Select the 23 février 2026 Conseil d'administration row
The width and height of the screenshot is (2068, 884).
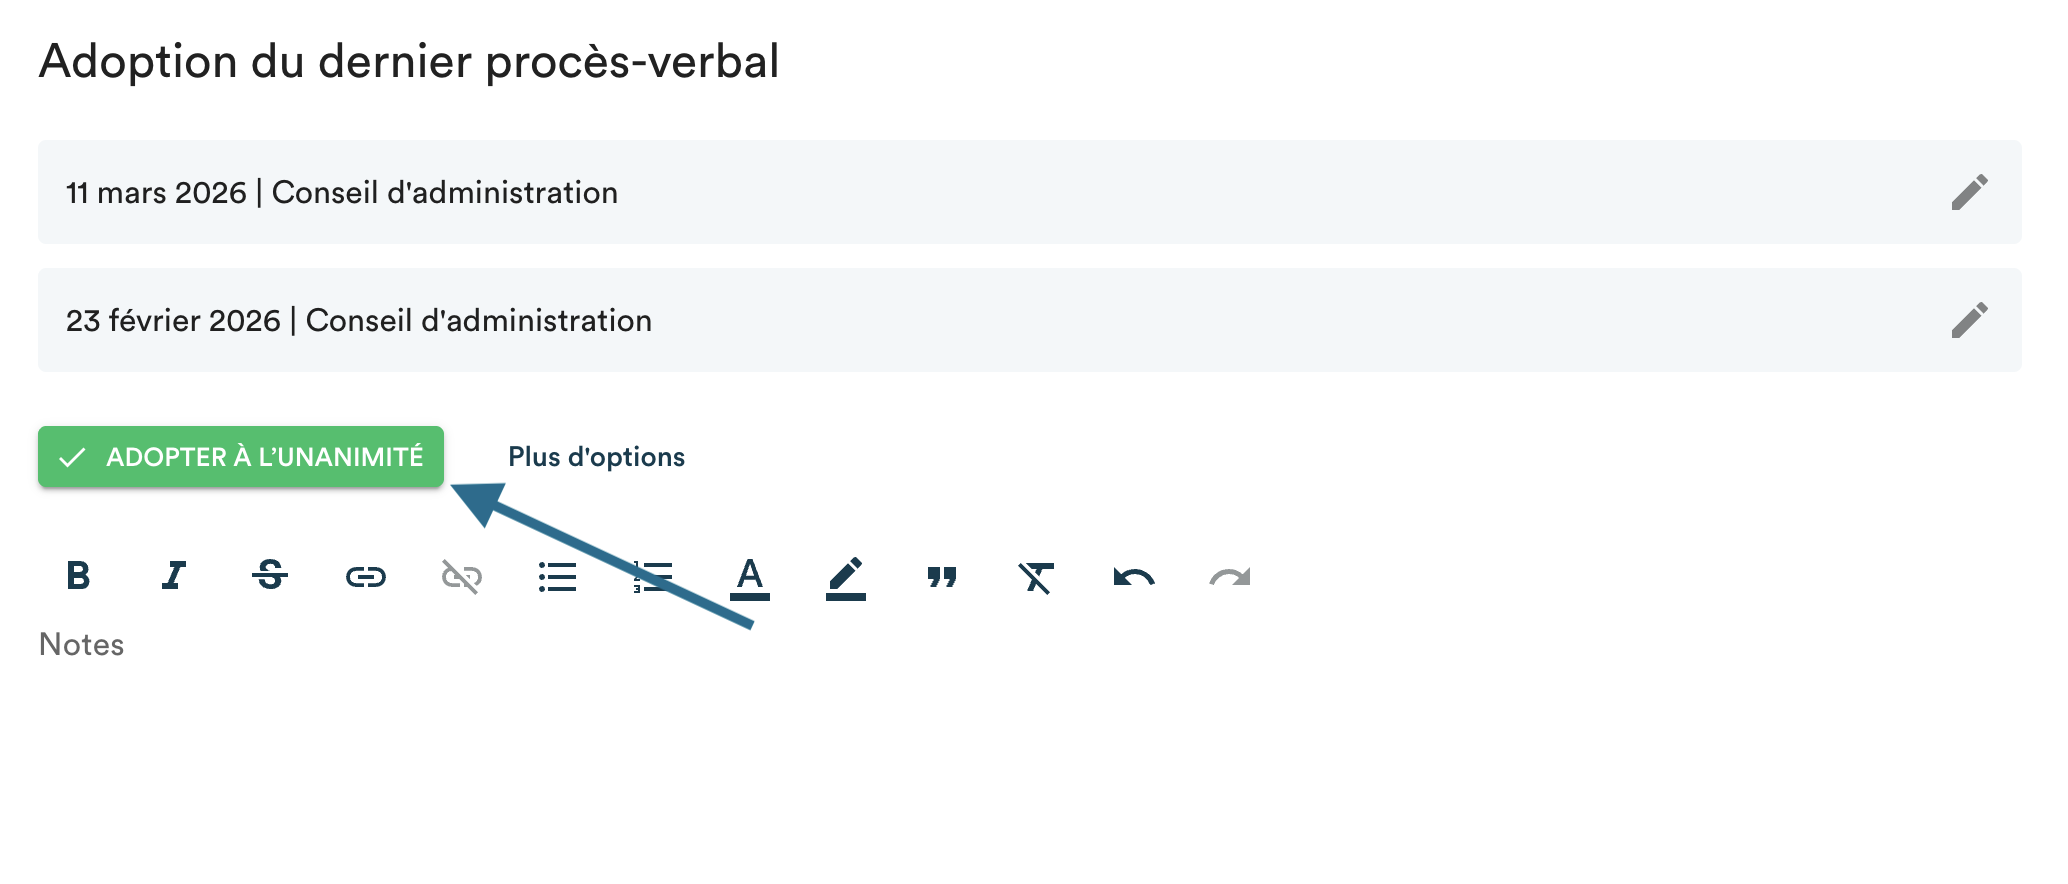click(x=359, y=321)
